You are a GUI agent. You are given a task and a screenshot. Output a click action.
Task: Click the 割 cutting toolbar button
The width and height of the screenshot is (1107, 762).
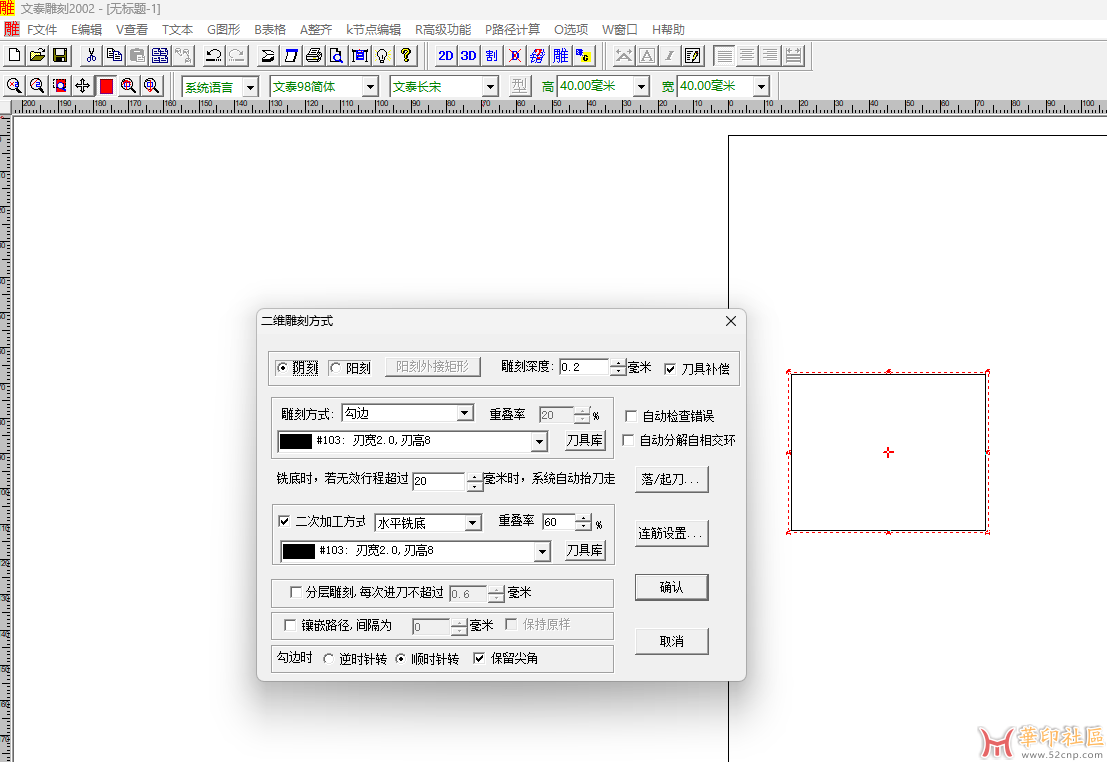tap(491, 56)
